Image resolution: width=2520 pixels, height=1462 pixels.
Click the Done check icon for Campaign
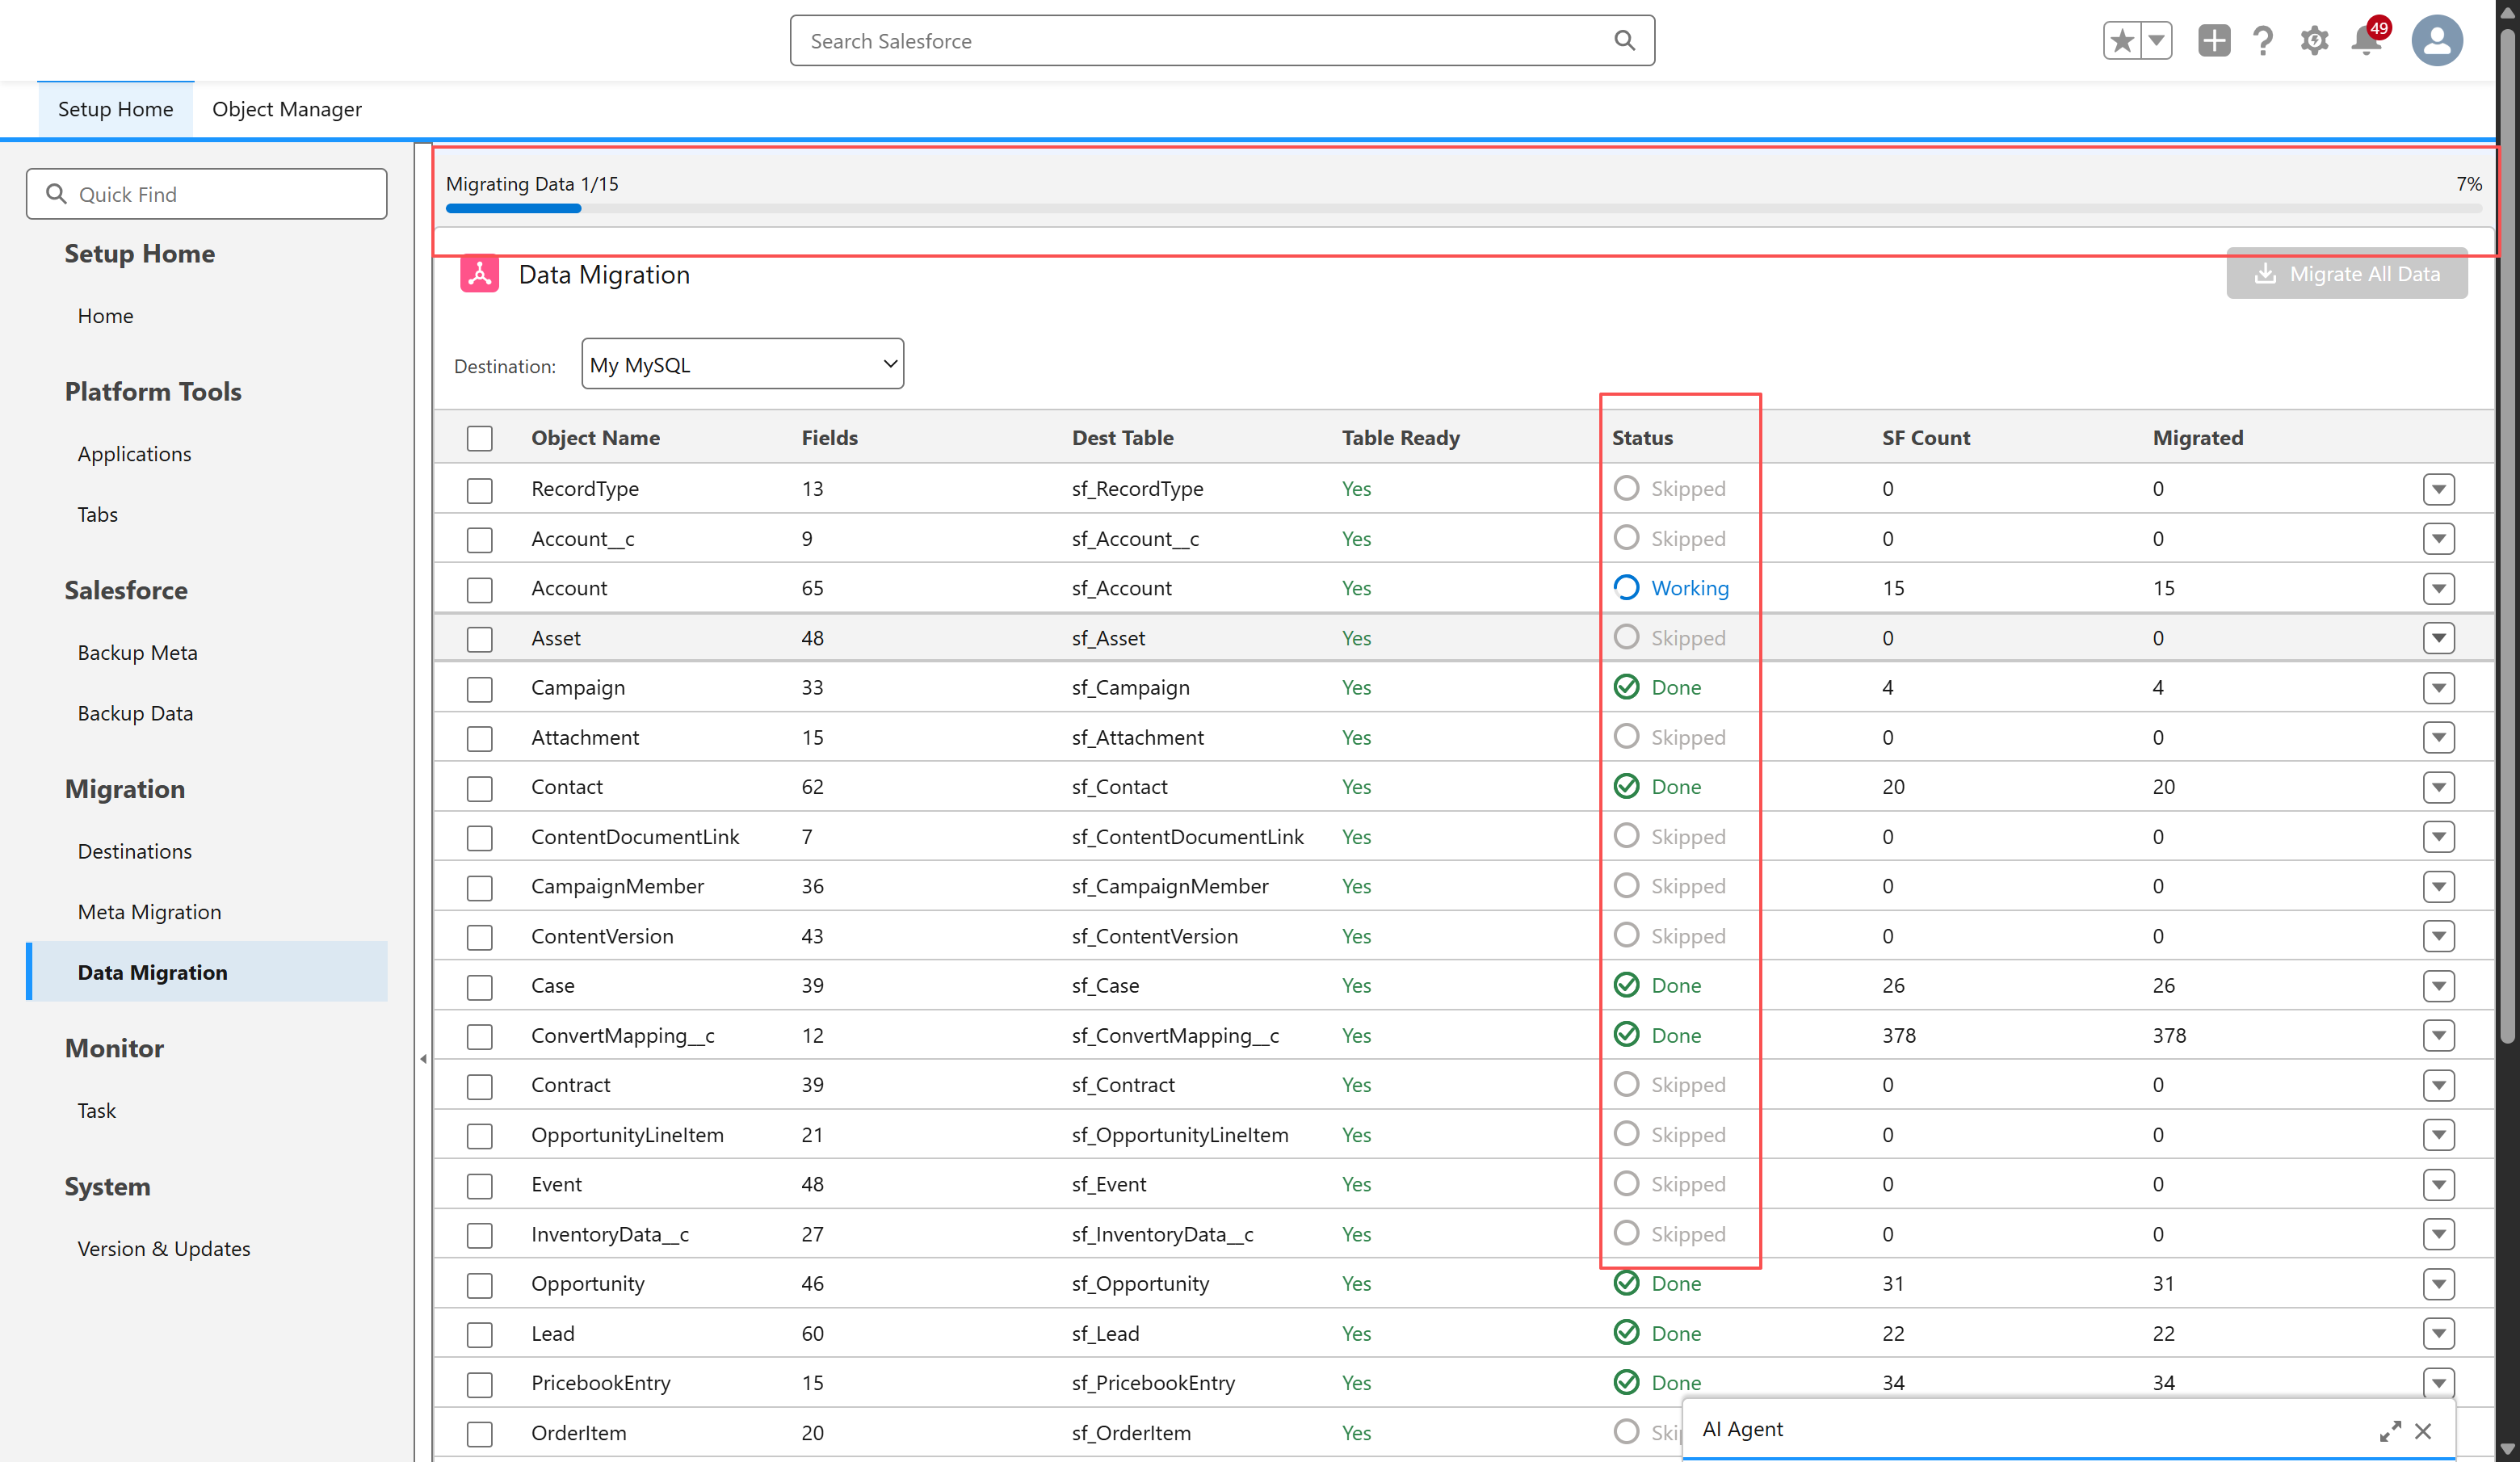point(1626,687)
